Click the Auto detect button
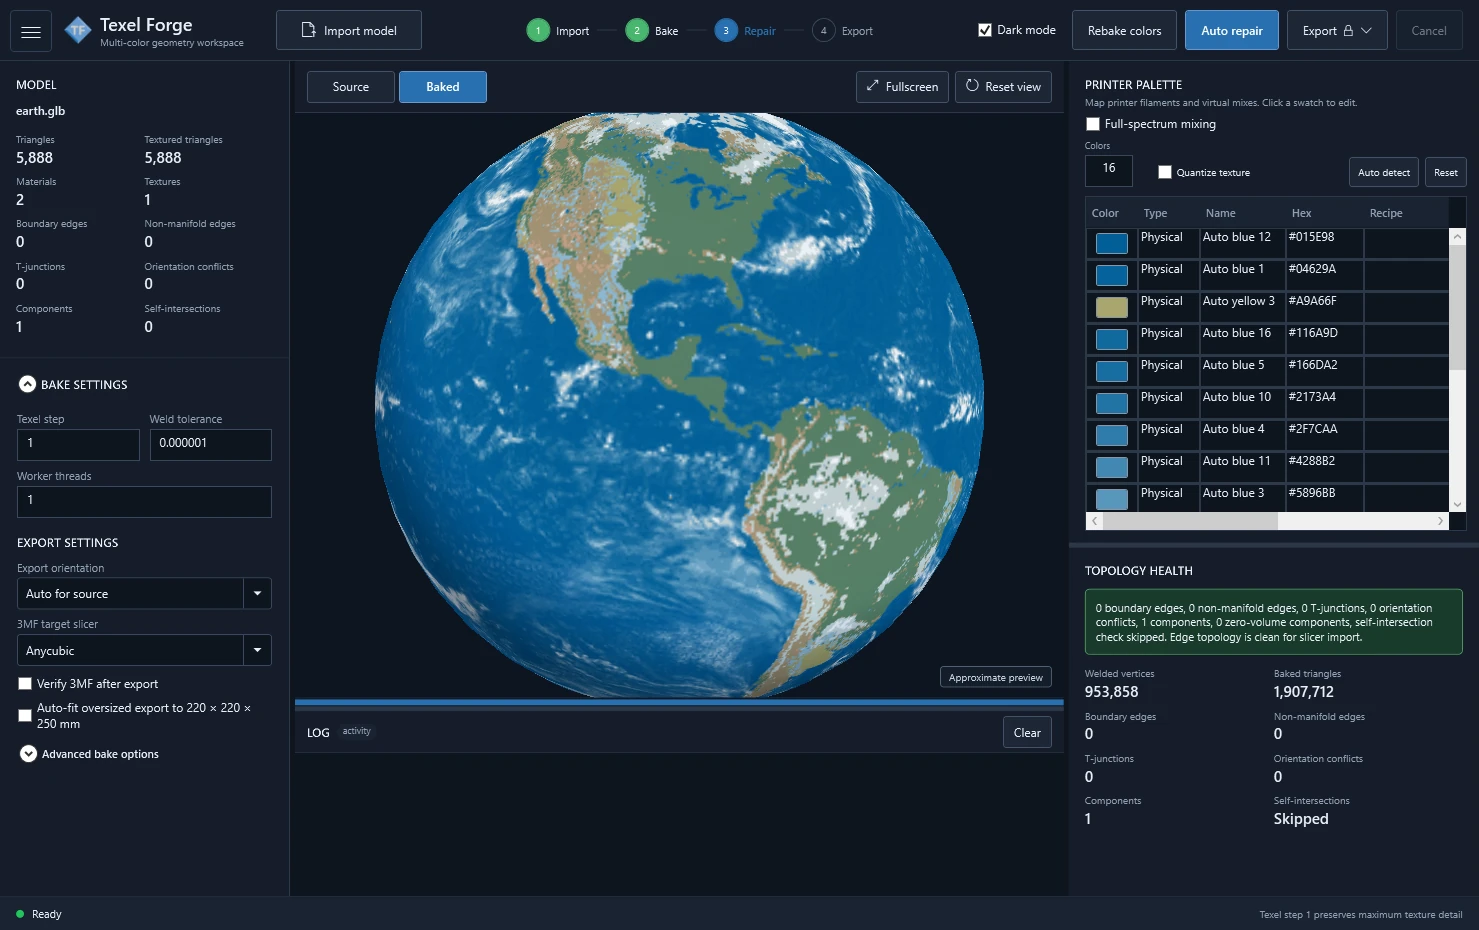The image size is (1479, 930). (1384, 172)
